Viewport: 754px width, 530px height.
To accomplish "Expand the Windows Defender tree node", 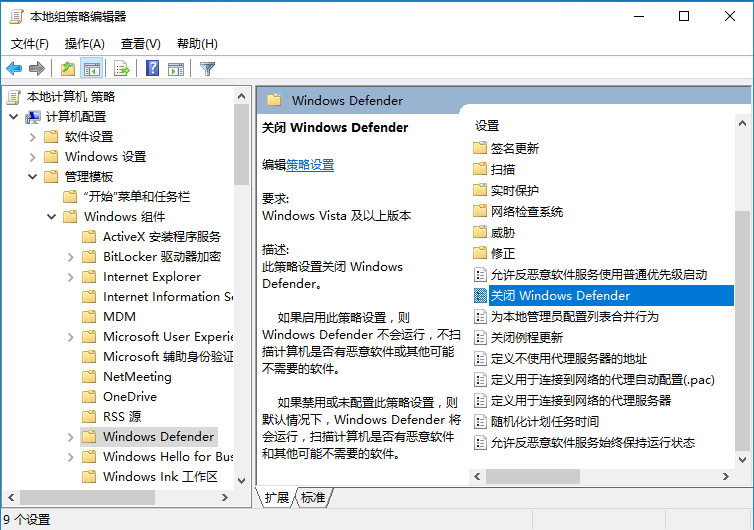I will tap(71, 437).
